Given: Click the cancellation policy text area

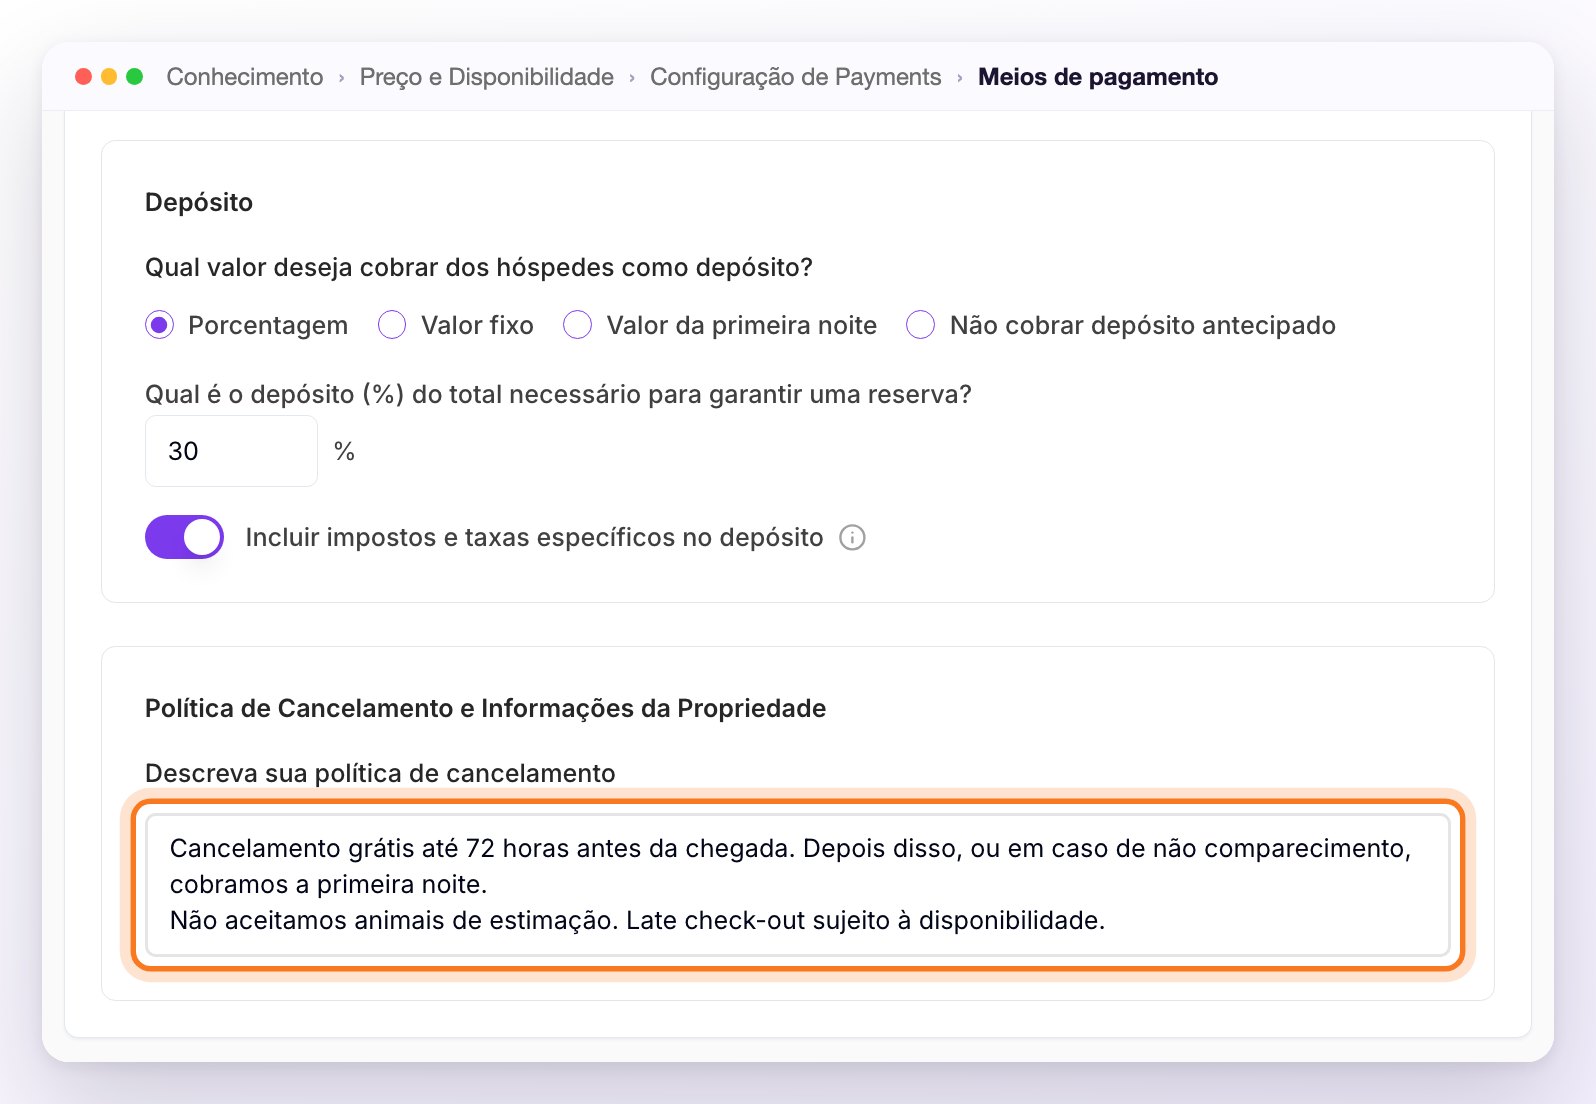Looking at the screenshot, I should pos(798,885).
